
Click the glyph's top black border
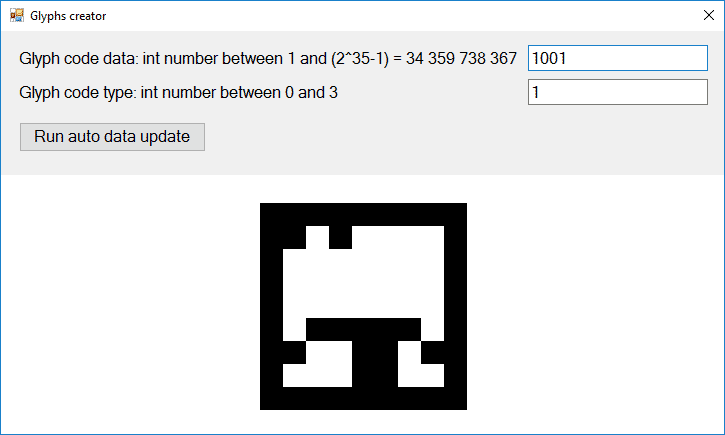click(x=363, y=214)
